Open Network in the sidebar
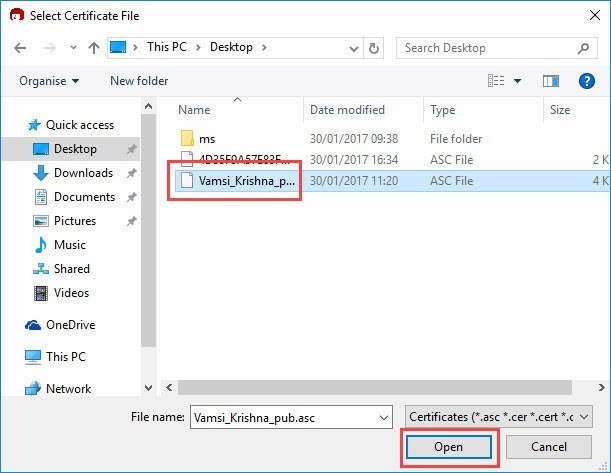The image size is (611, 473). click(58, 388)
